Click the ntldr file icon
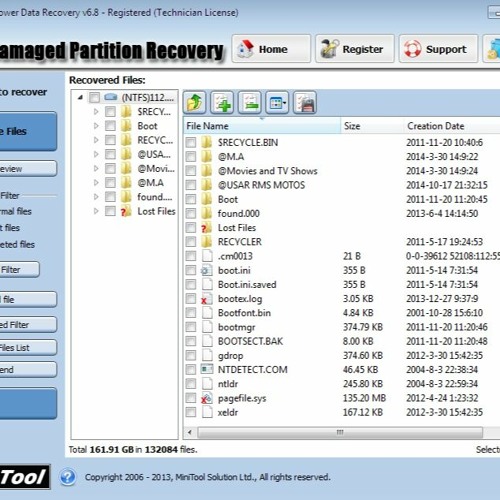500x500 pixels. click(x=207, y=384)
